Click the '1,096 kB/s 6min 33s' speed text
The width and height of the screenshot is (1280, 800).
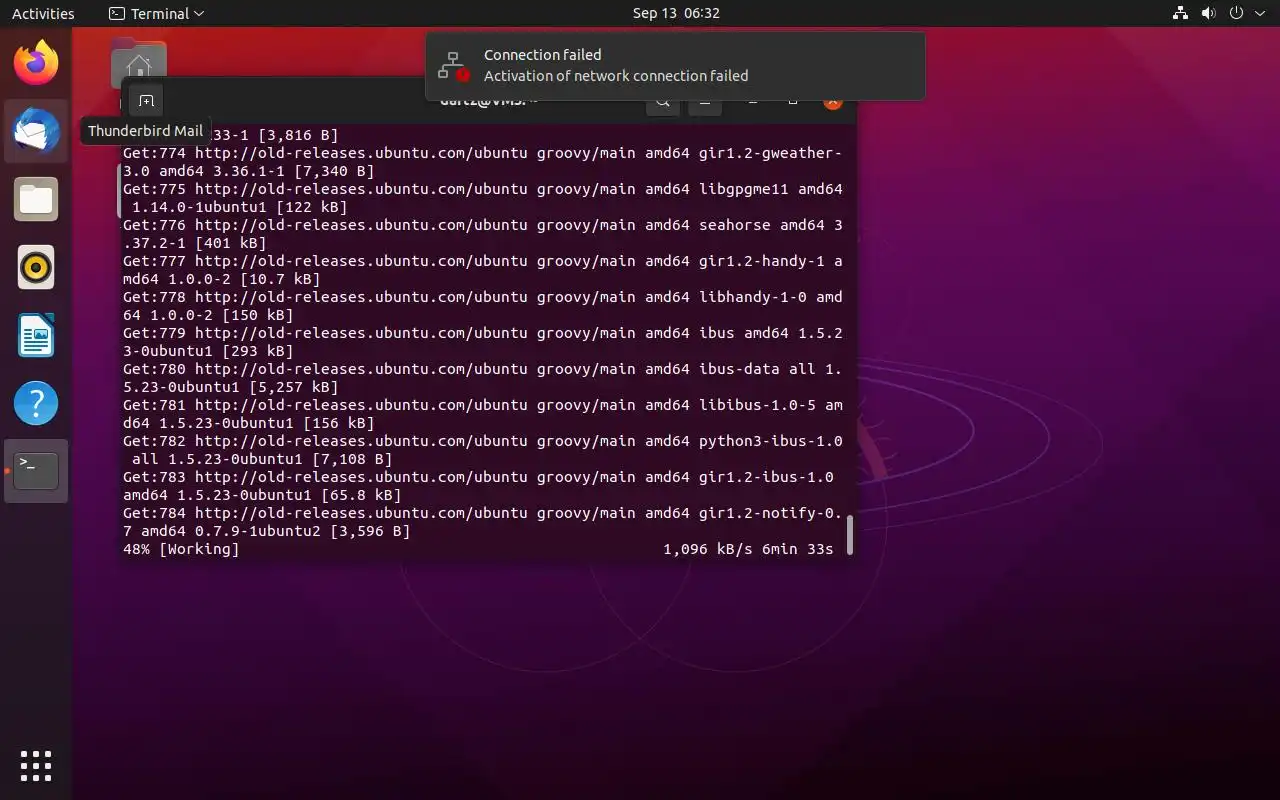pyautogui.click(x=748, y=549)
